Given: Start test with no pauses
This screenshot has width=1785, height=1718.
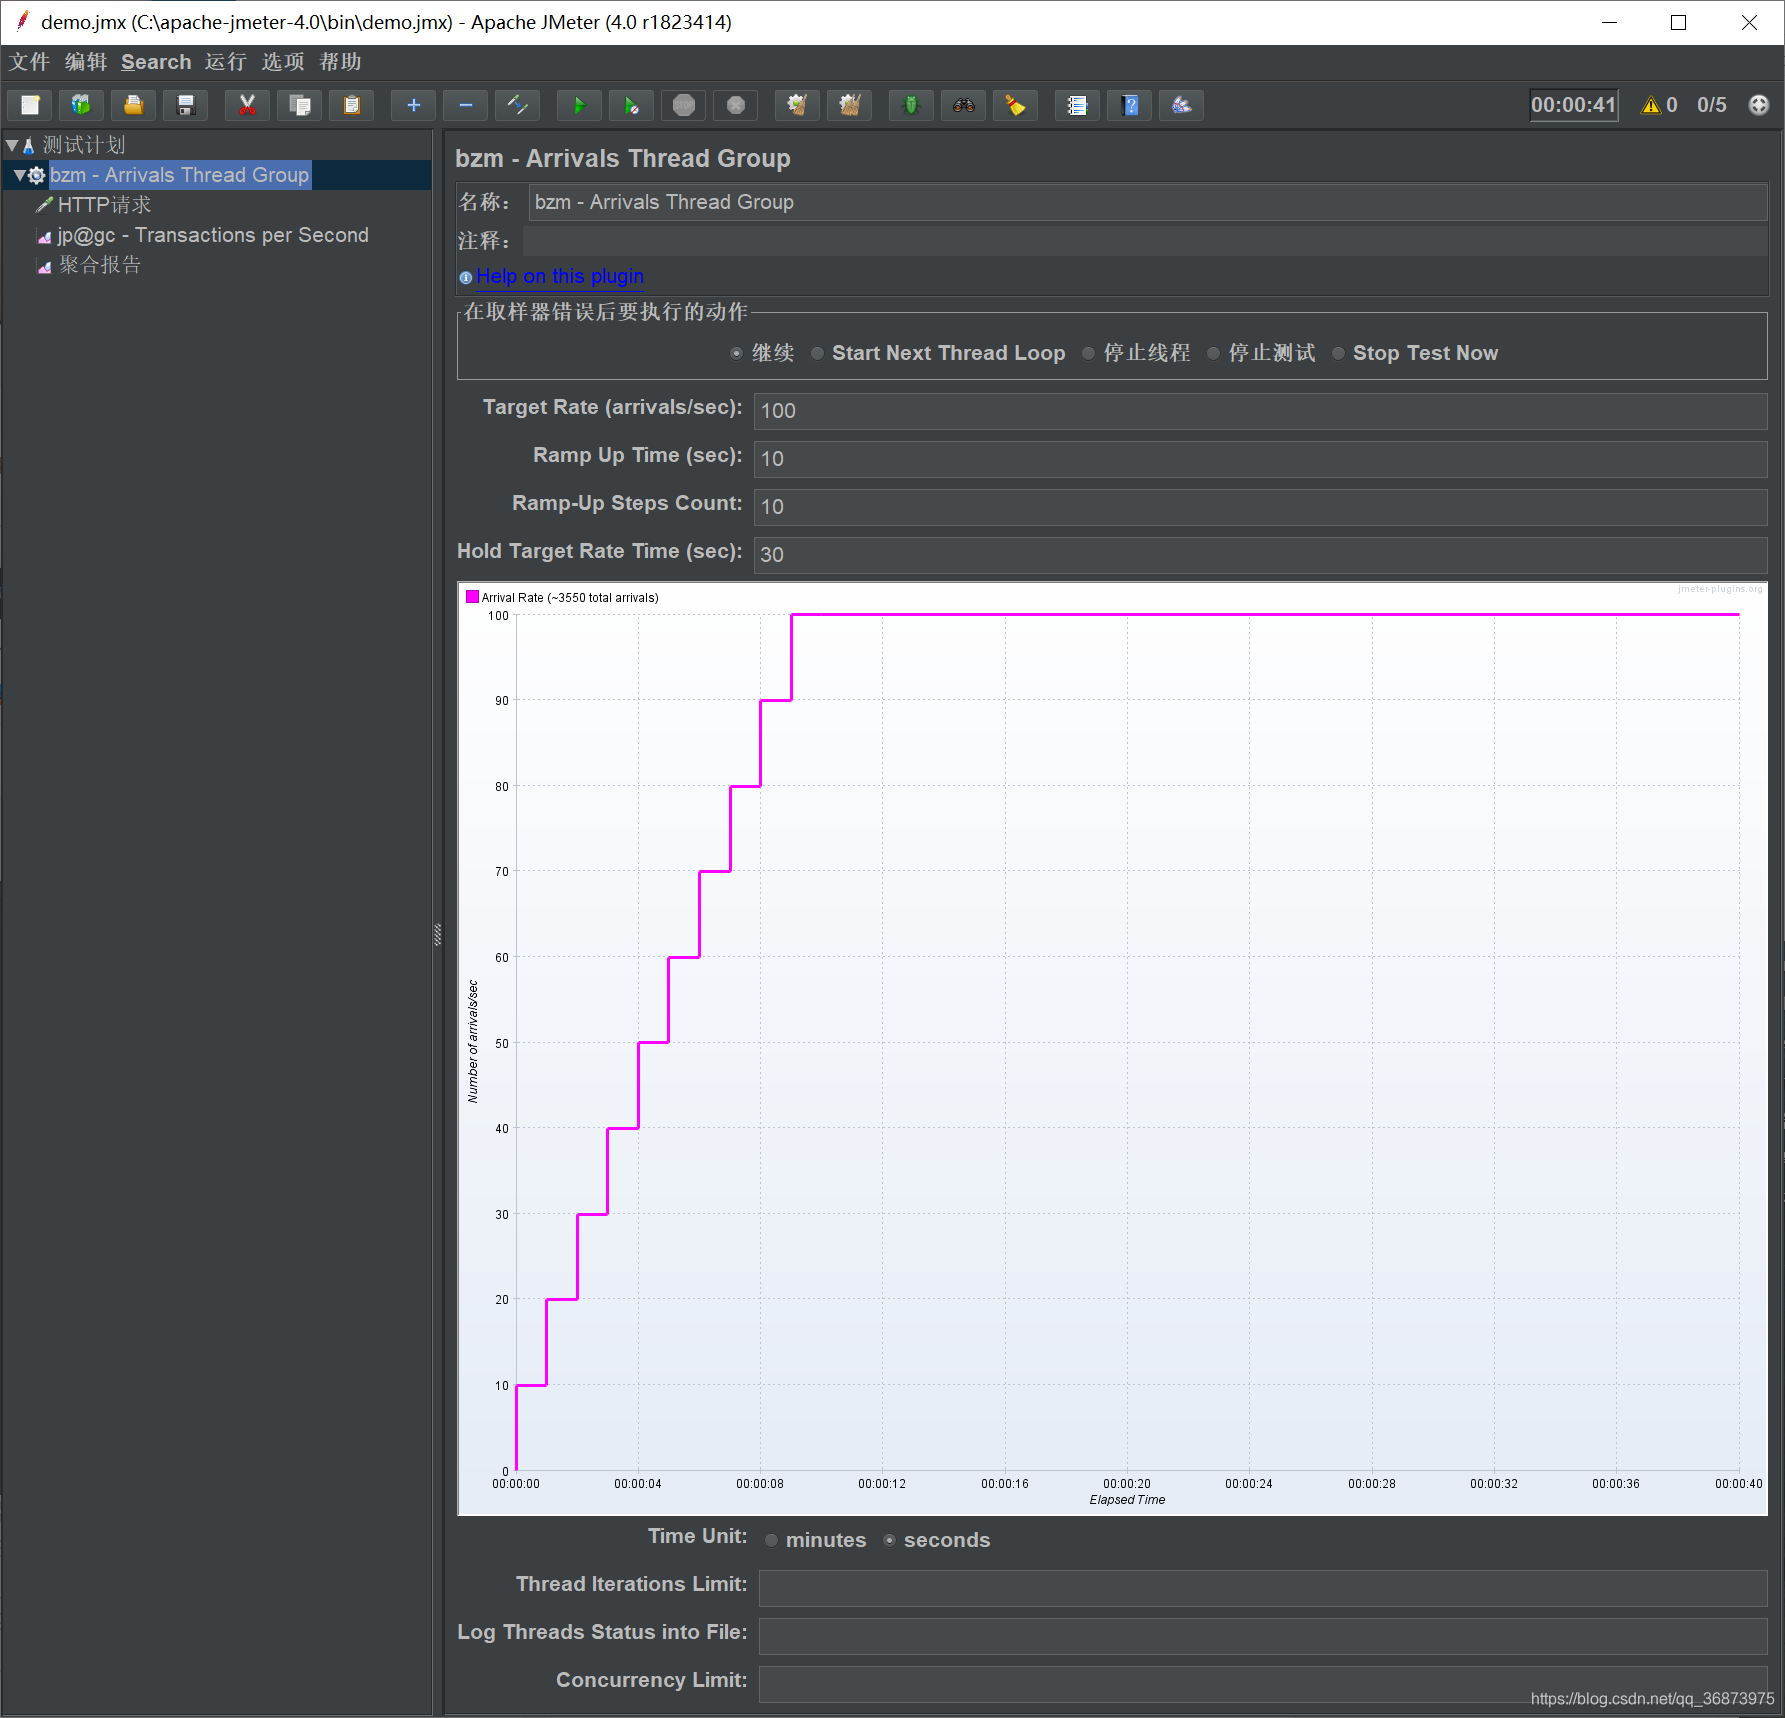Looking at the screenshot, I should (632, 105).
